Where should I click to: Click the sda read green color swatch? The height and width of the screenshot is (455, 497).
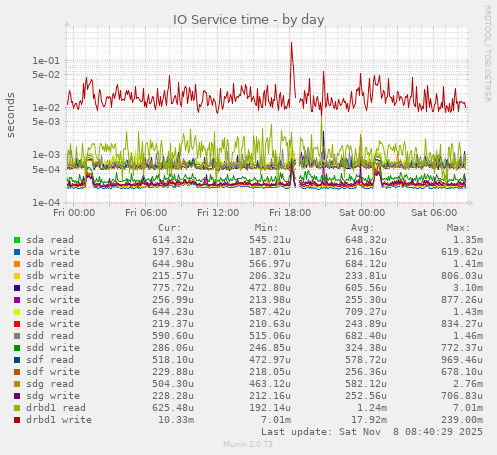tap(17, 240)
